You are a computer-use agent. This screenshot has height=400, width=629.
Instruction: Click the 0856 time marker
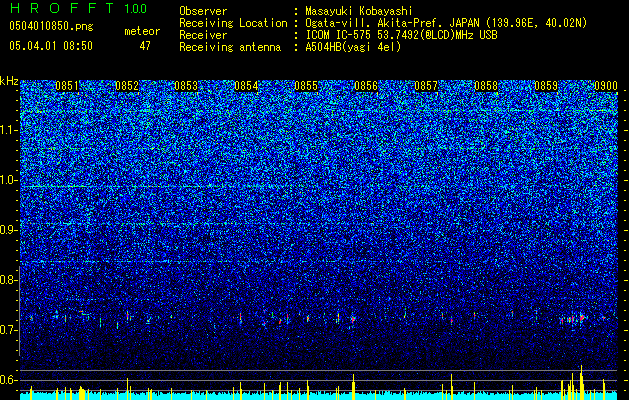(x=366, y=86)
